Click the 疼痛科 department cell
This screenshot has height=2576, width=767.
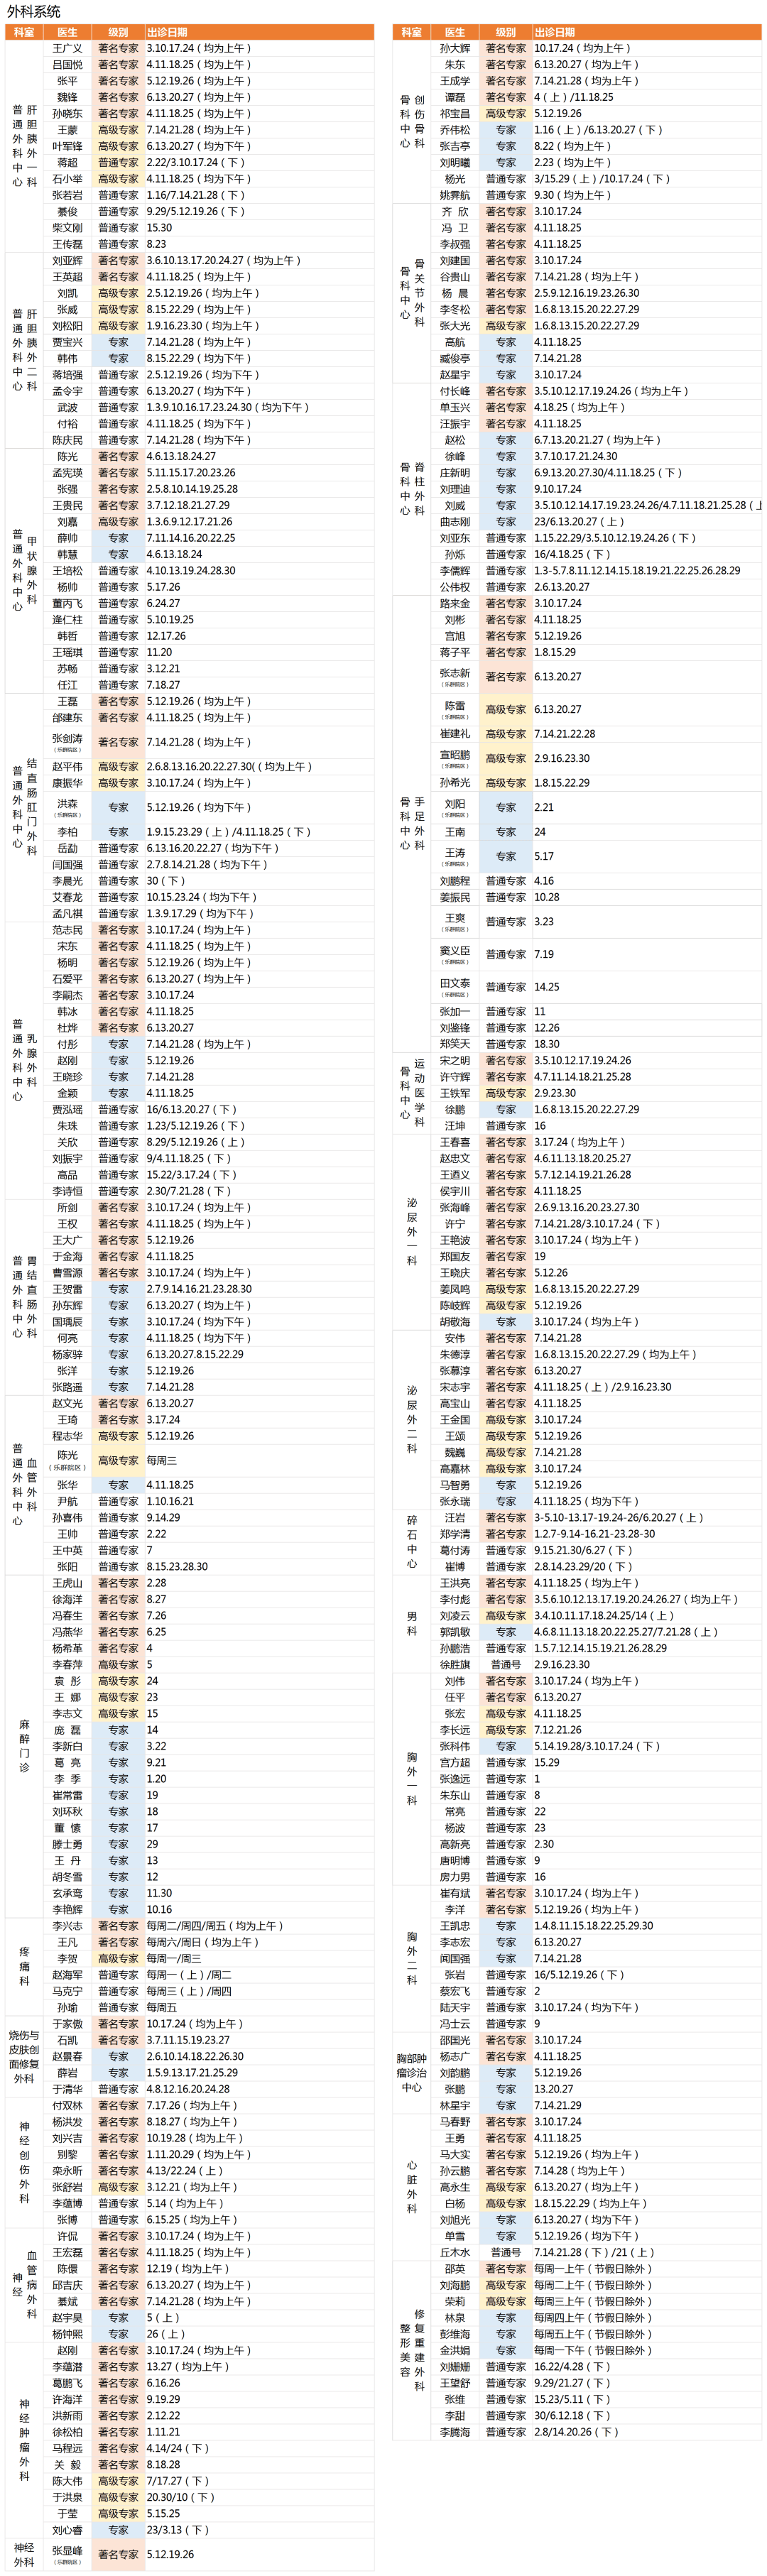[x=24, y=1966]
